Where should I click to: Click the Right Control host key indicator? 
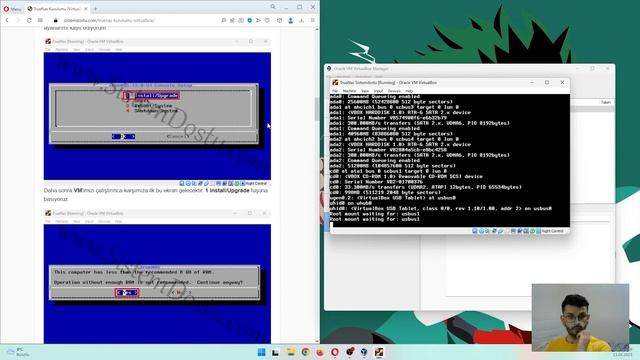click(x=553, y=231)
